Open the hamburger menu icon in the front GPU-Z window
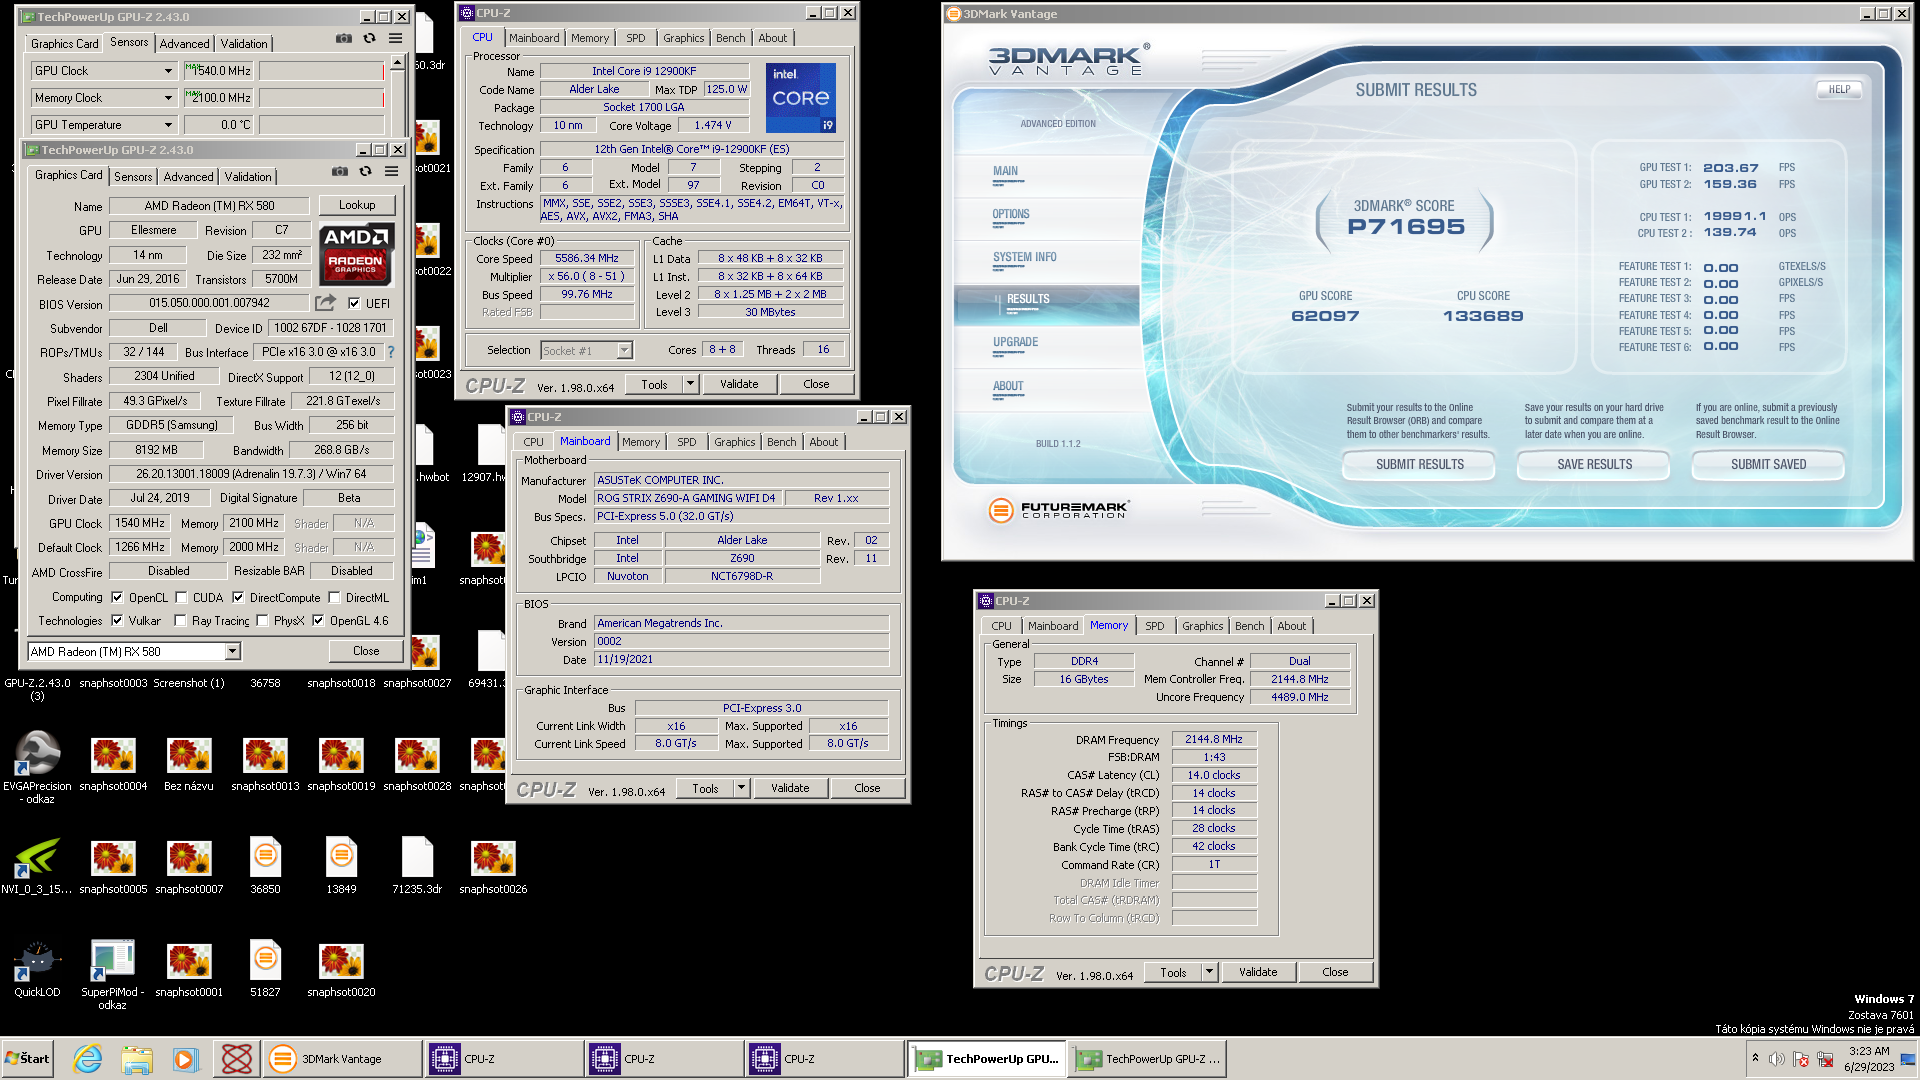The height and width of the screenshot is (1080, 1920). (x=392, y=172)
